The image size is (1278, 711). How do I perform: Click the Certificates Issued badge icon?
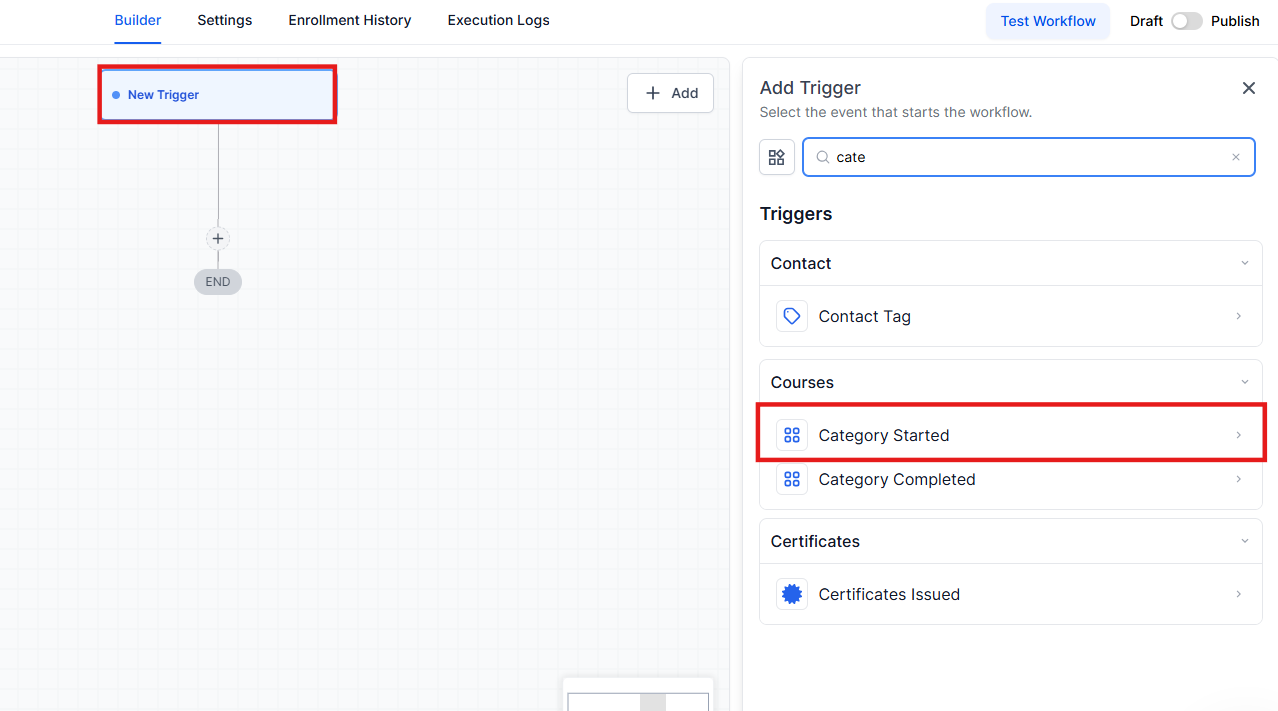[x=792, y=594]
